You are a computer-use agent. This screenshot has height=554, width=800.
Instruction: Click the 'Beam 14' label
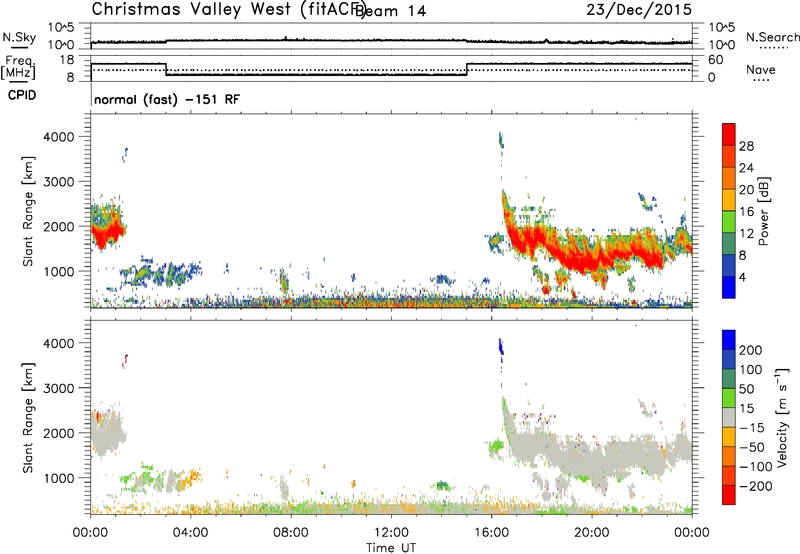[x=390, y=11]
